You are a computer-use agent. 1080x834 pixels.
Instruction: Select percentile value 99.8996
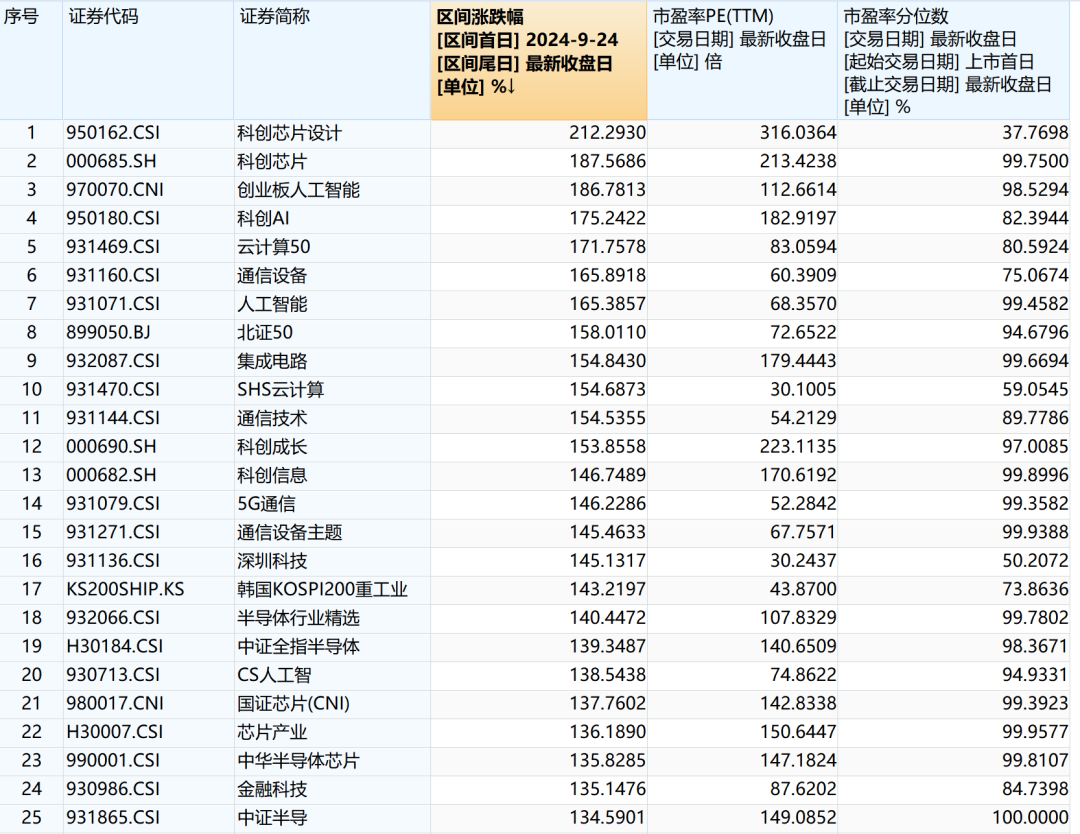(x=1035, y=475)
